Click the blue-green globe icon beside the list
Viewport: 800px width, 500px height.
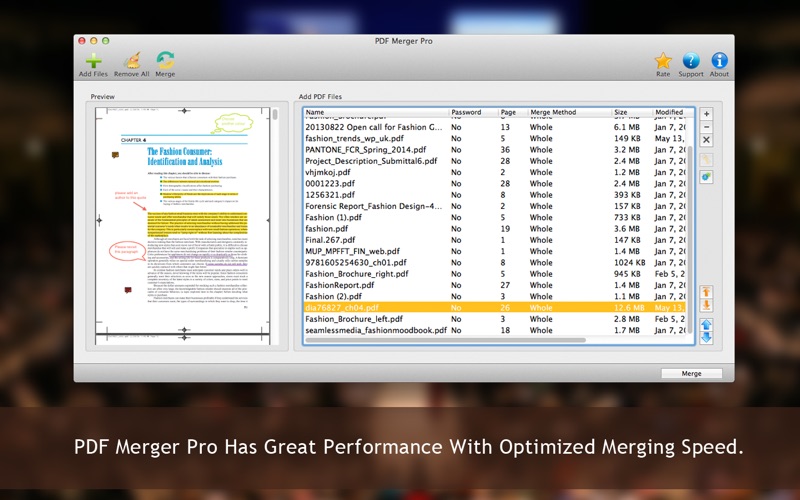click(x=706, y=177)
